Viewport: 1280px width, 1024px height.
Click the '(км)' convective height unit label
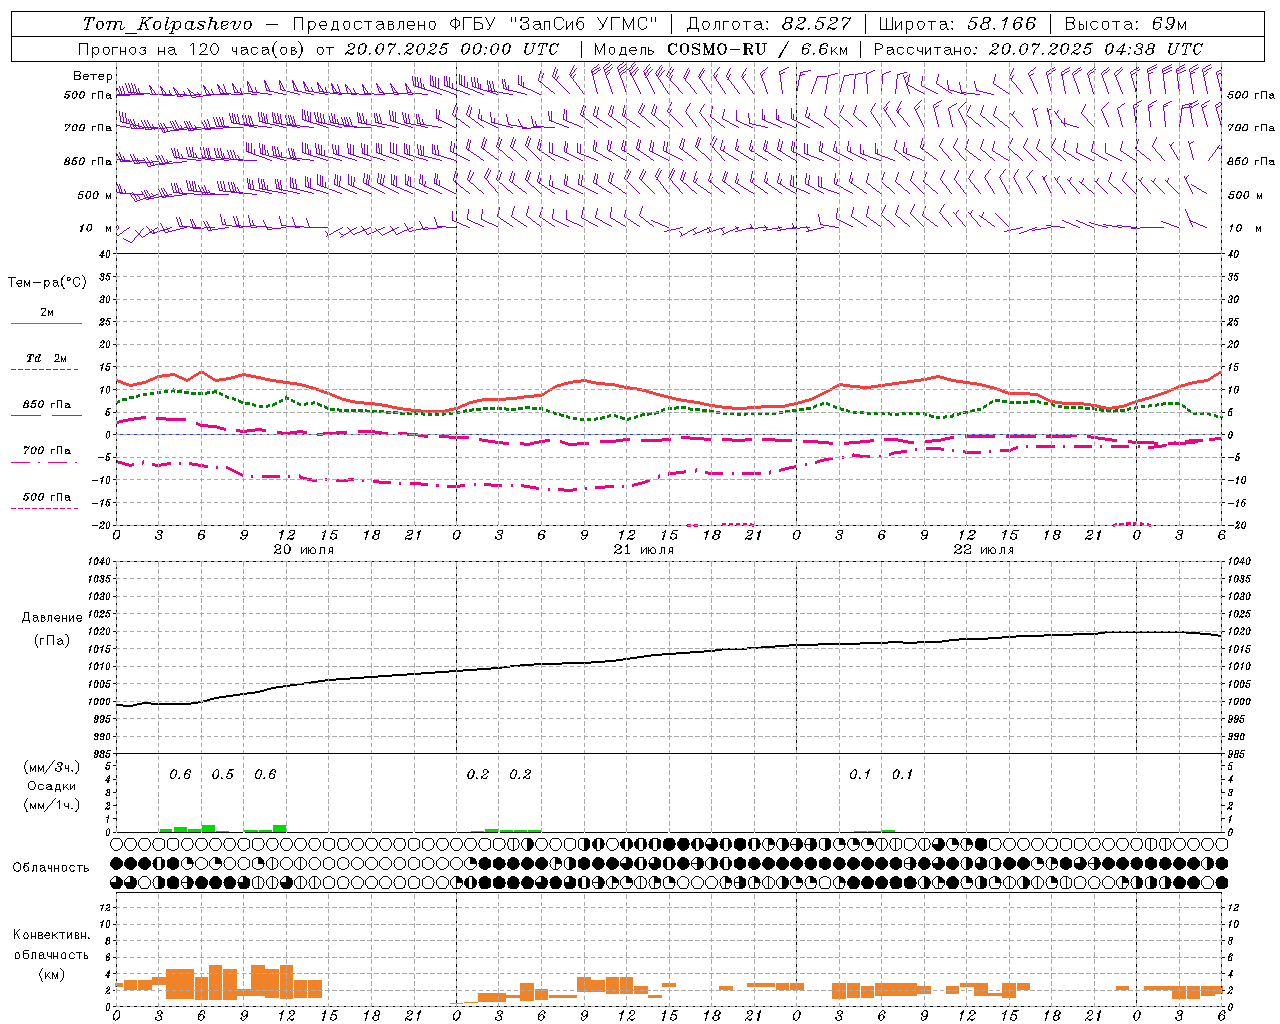(x=51, y=974)
